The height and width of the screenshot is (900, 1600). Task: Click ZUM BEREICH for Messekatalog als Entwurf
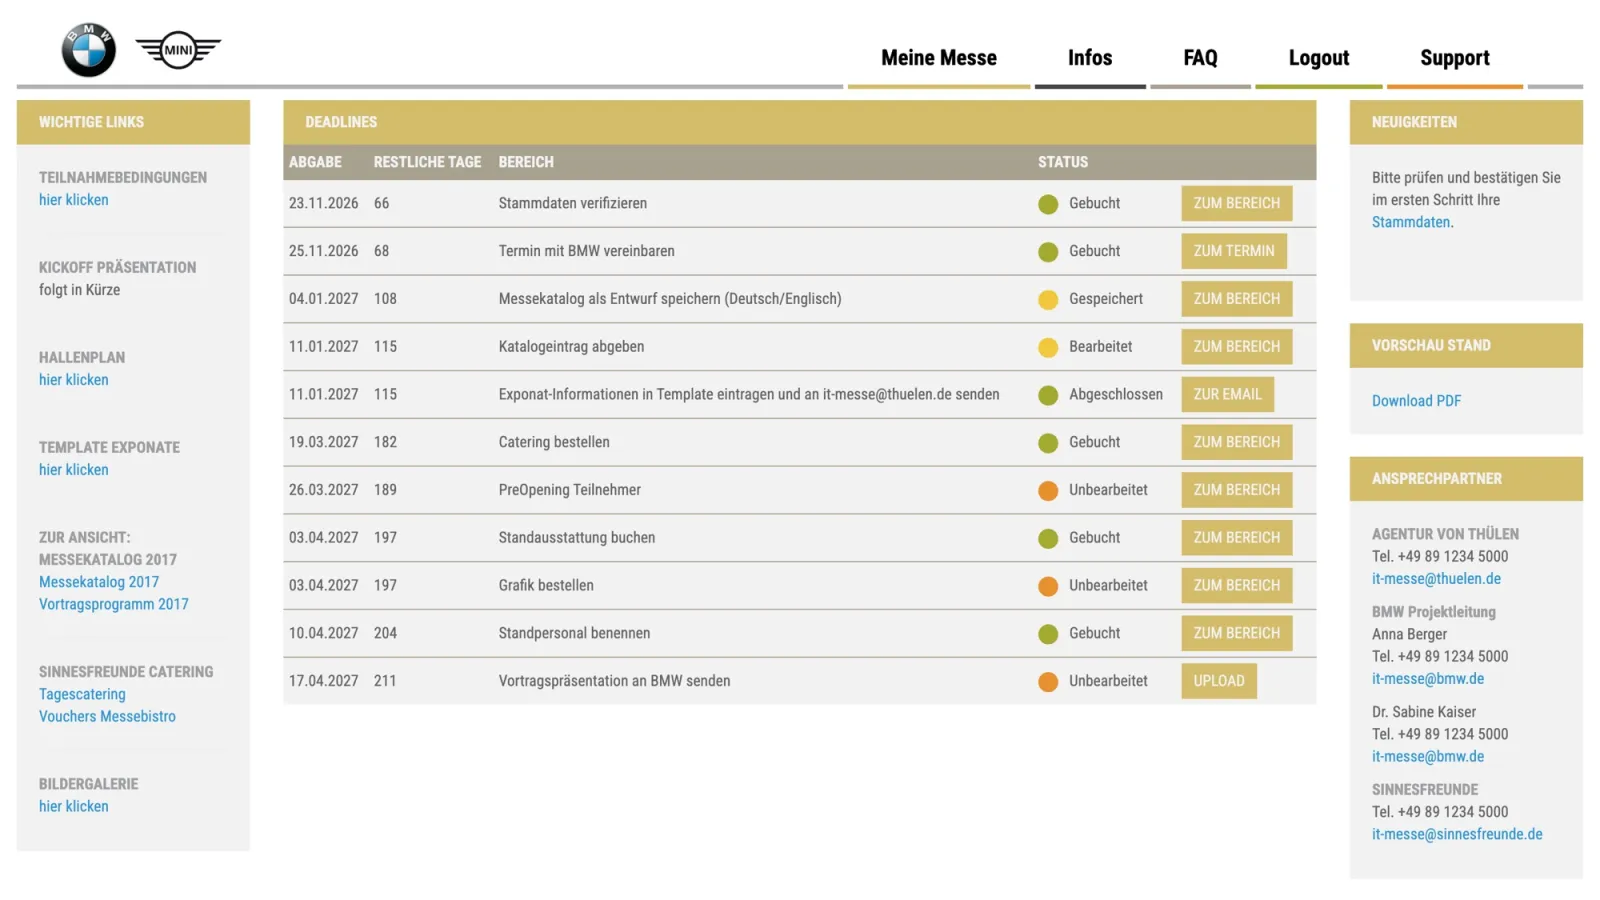click(x=1236, y=299)
